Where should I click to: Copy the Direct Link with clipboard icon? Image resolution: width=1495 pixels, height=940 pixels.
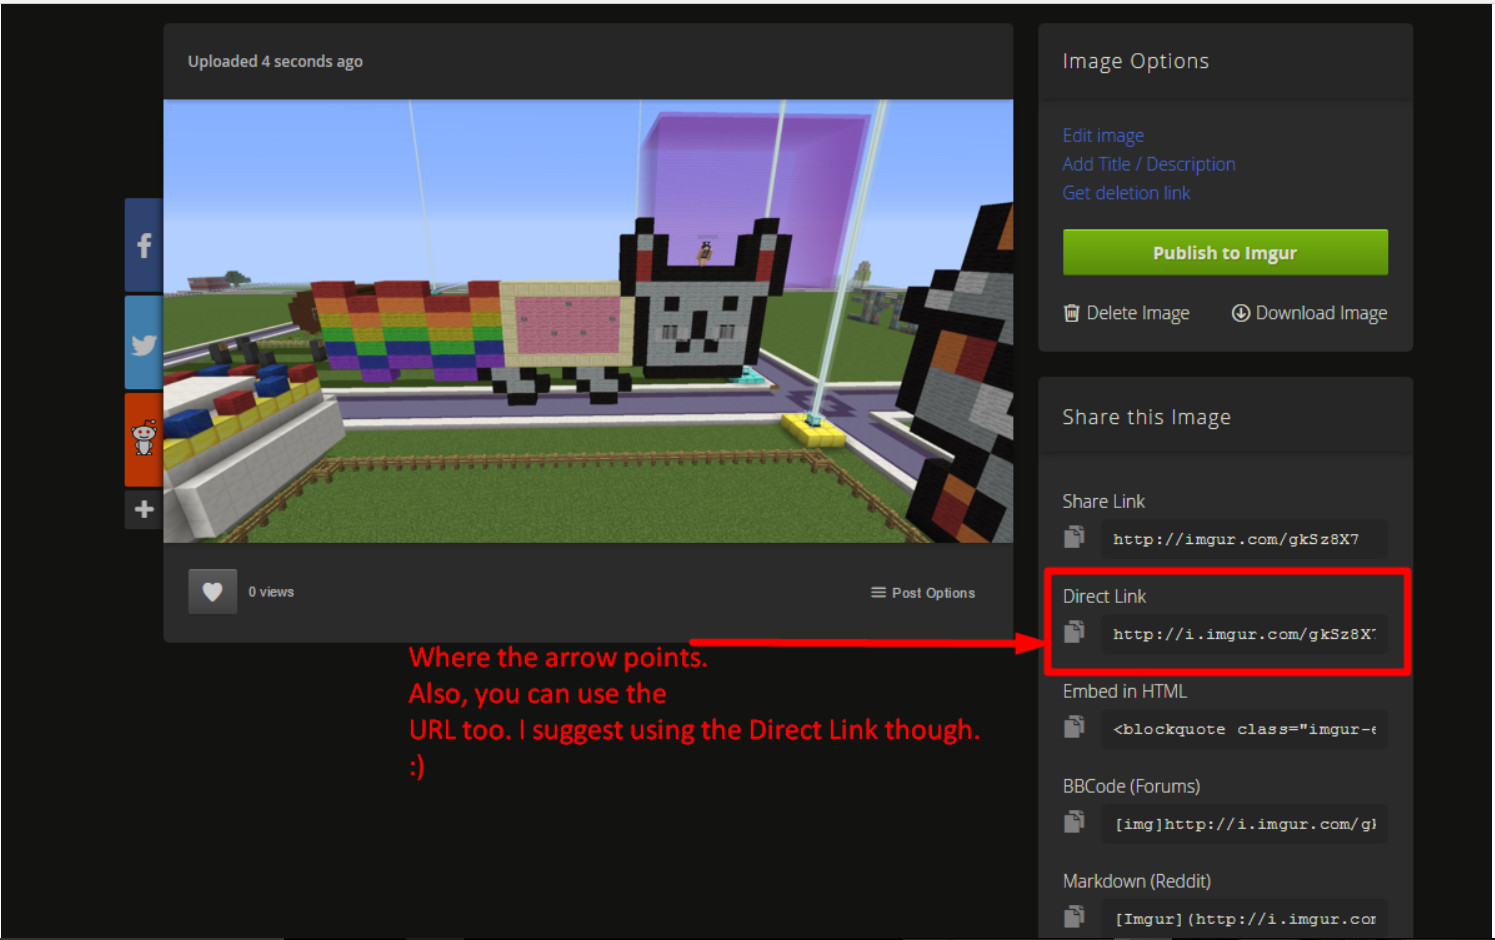[x=1074, y=632]
